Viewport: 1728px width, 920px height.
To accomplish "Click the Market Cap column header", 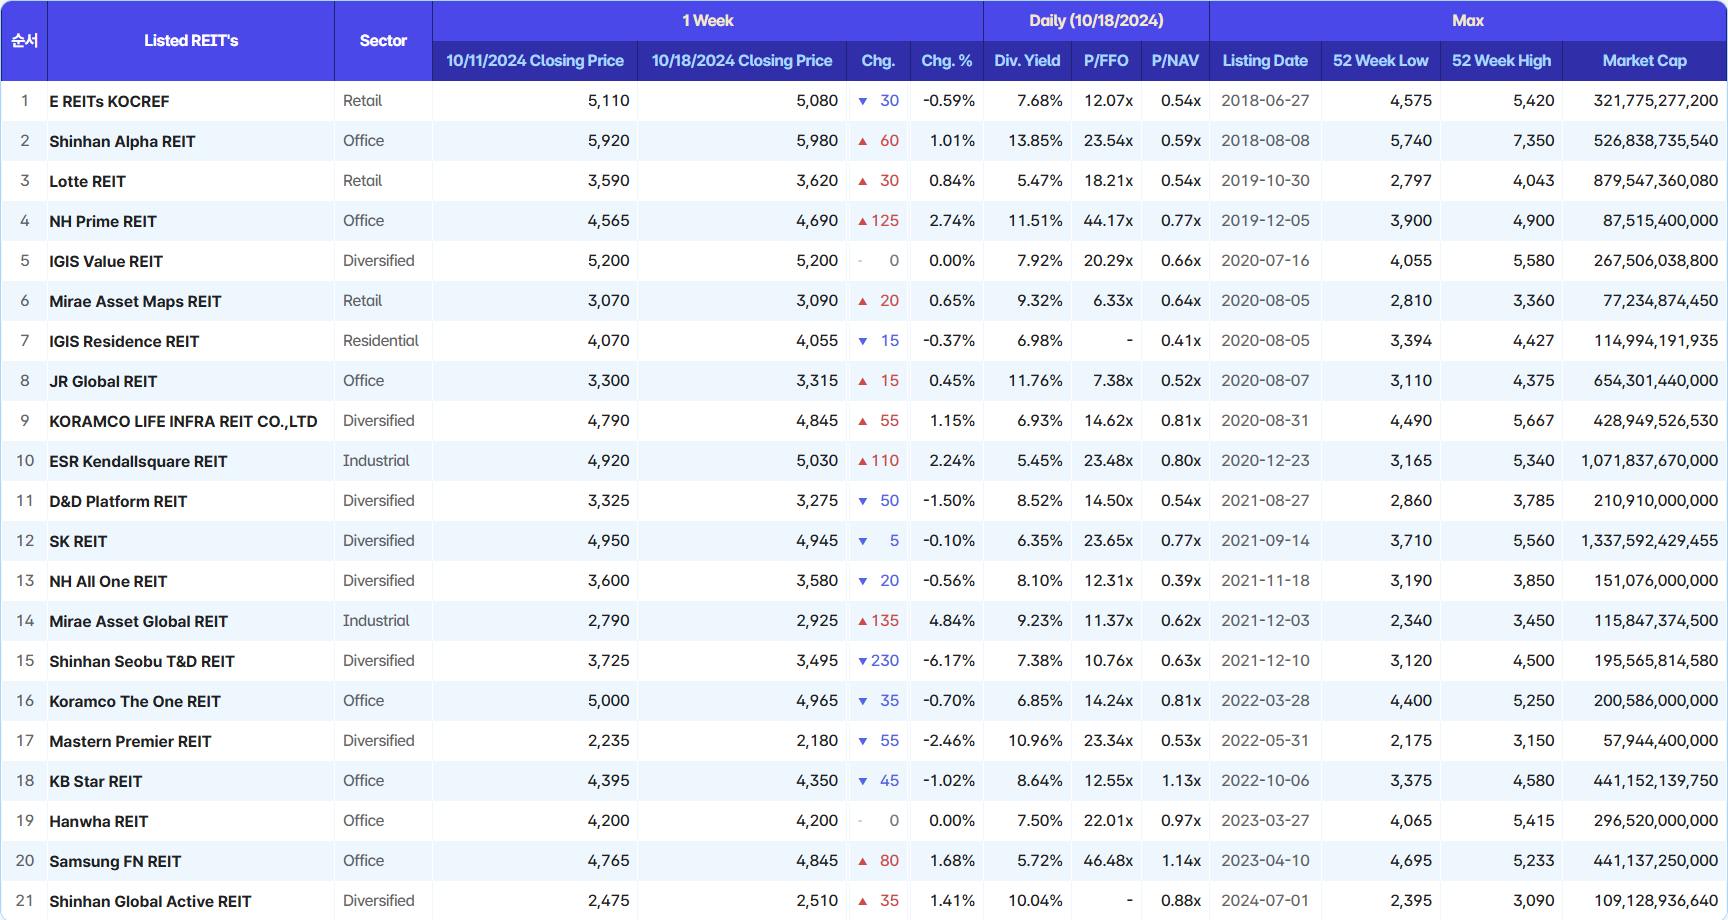I will tap(1644, 61).
